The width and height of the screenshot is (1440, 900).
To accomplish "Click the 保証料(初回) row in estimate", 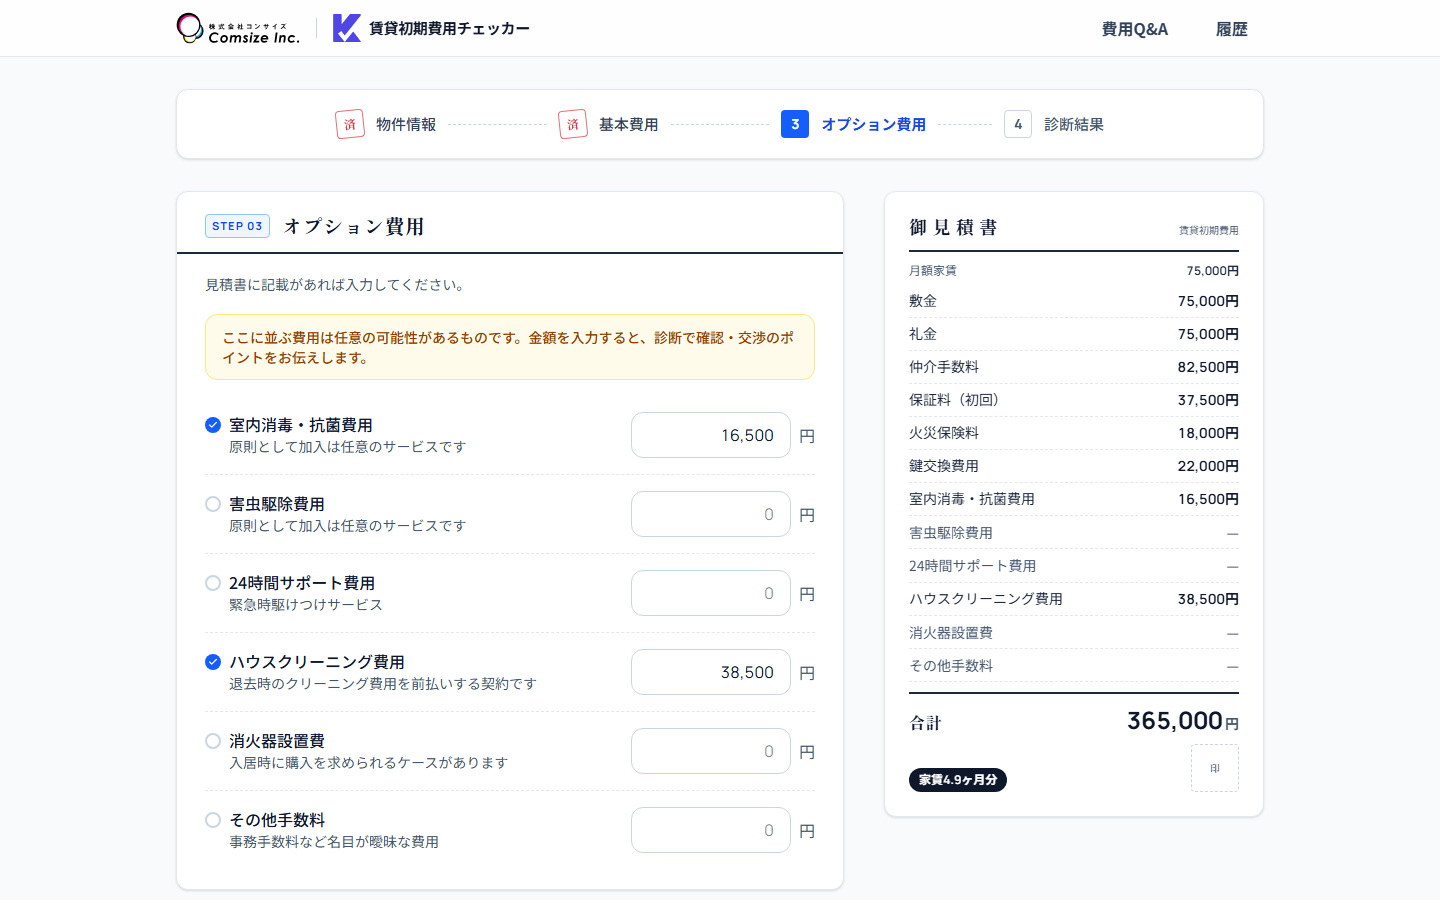I will (1074, 400).
